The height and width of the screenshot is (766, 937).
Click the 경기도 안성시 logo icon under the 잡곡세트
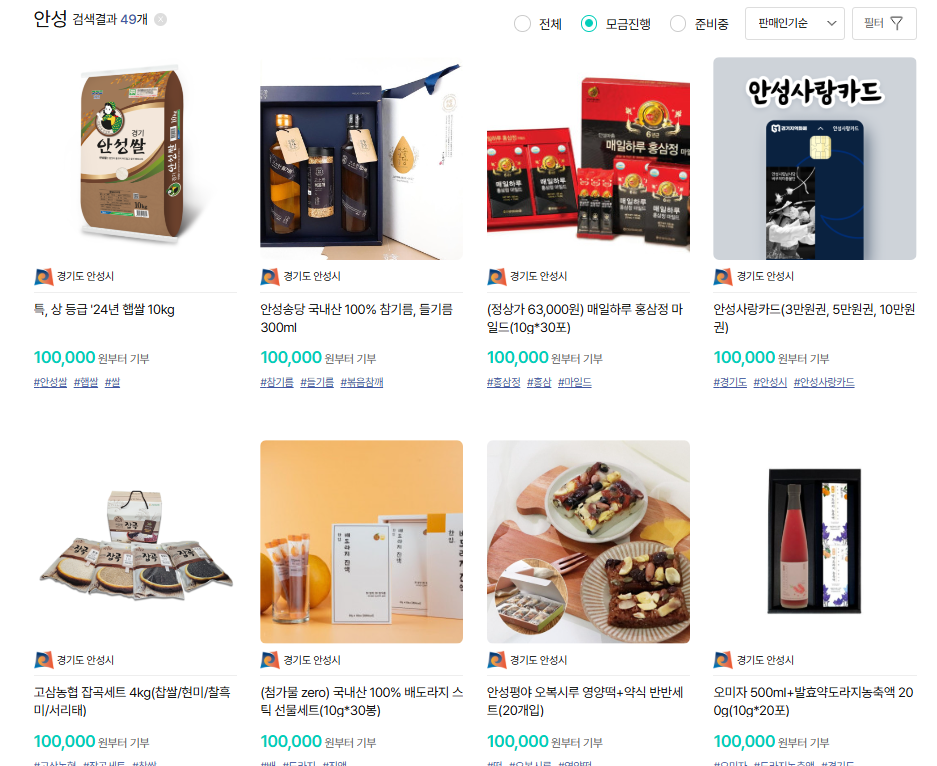coord(44,660)
